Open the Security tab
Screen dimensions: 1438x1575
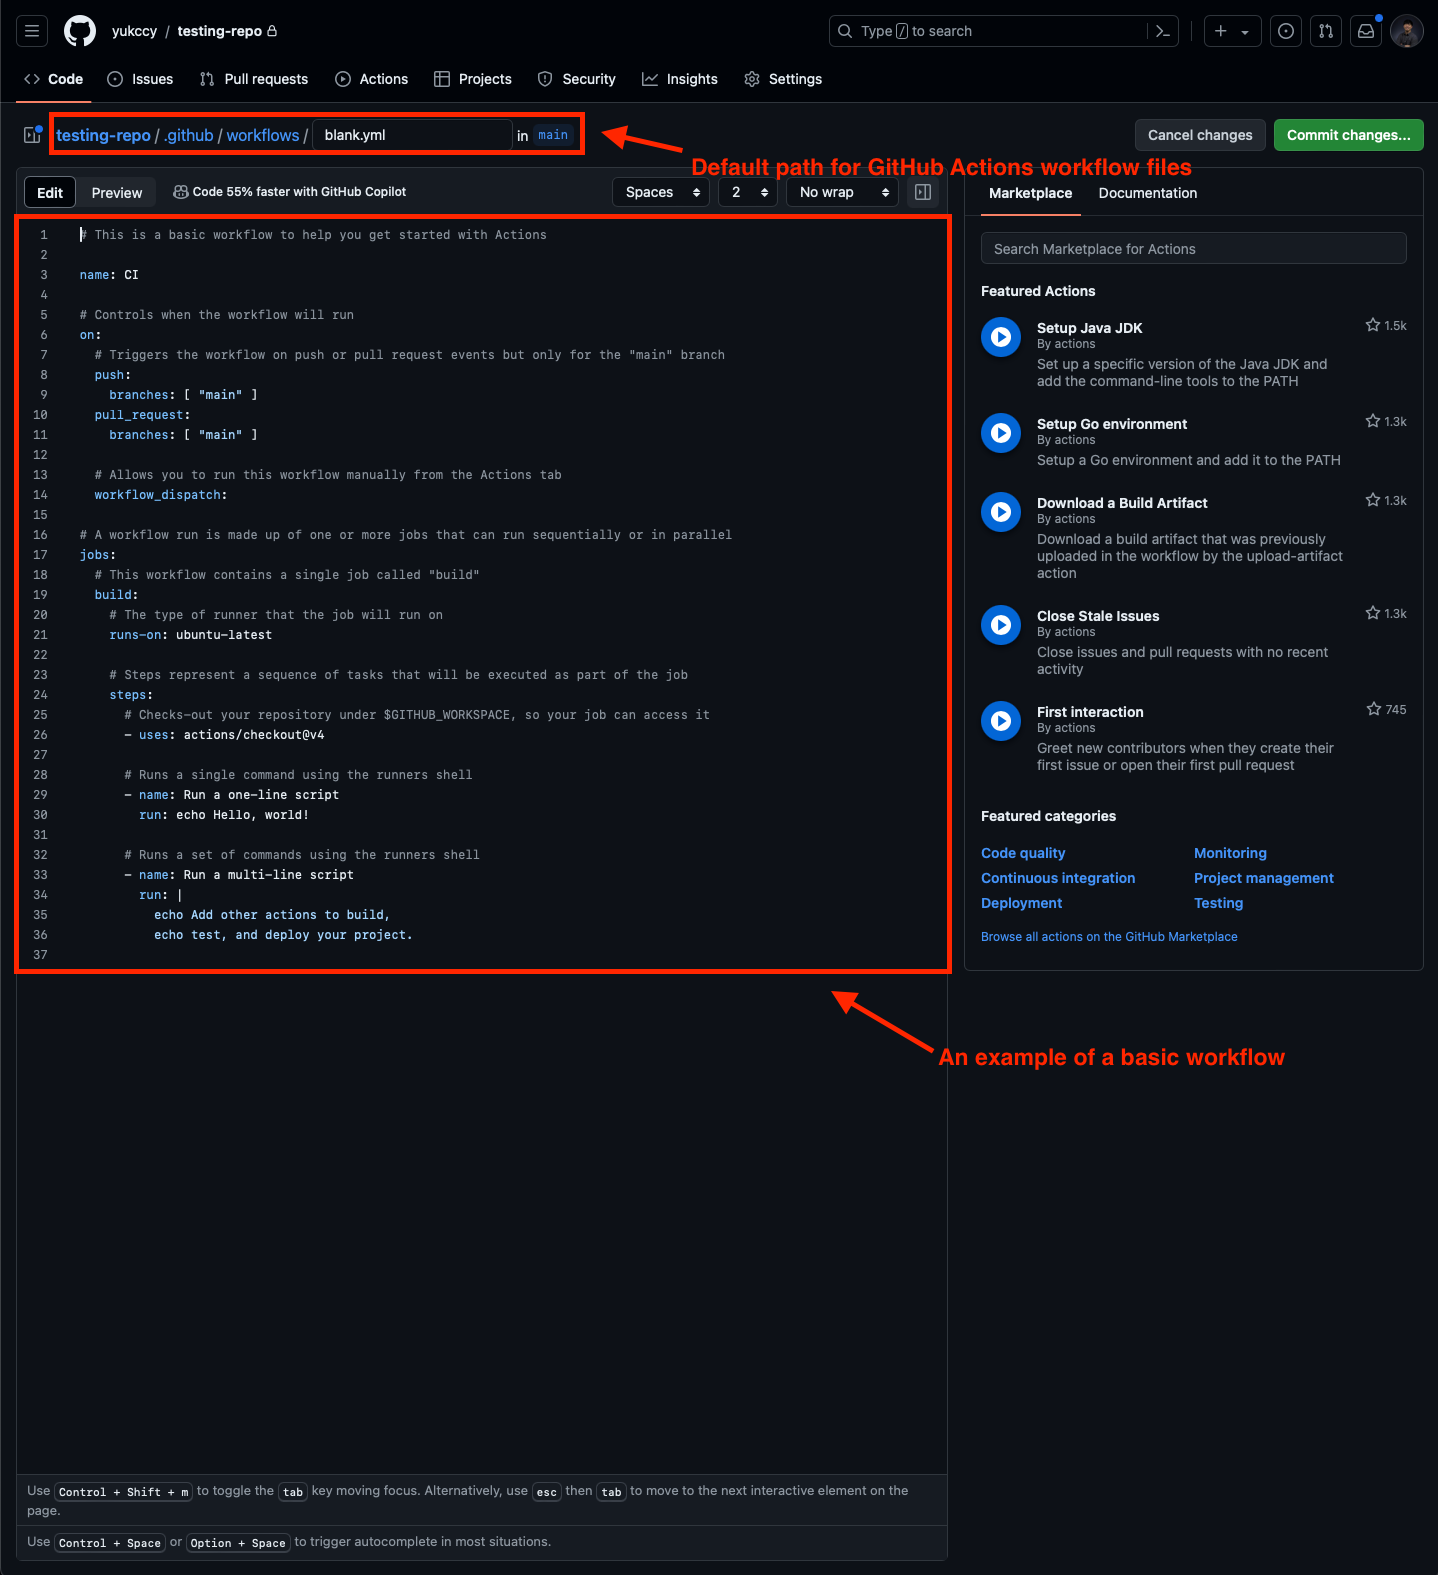(x=577, y=79)
